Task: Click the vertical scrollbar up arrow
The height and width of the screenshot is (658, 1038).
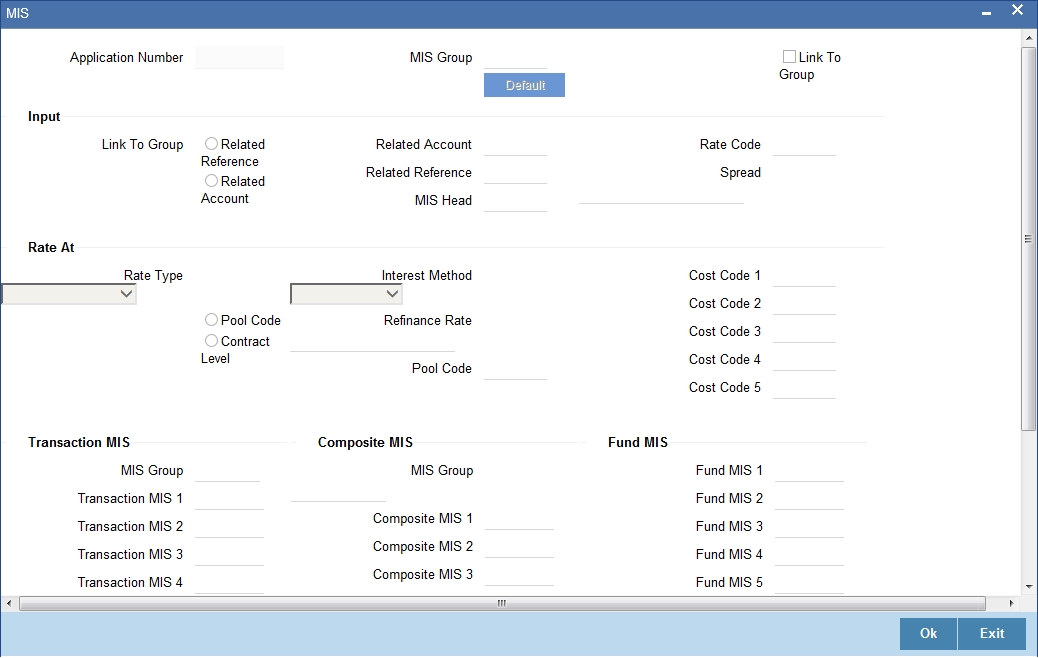Action: pyautogui.click(x=1029, y=38)
